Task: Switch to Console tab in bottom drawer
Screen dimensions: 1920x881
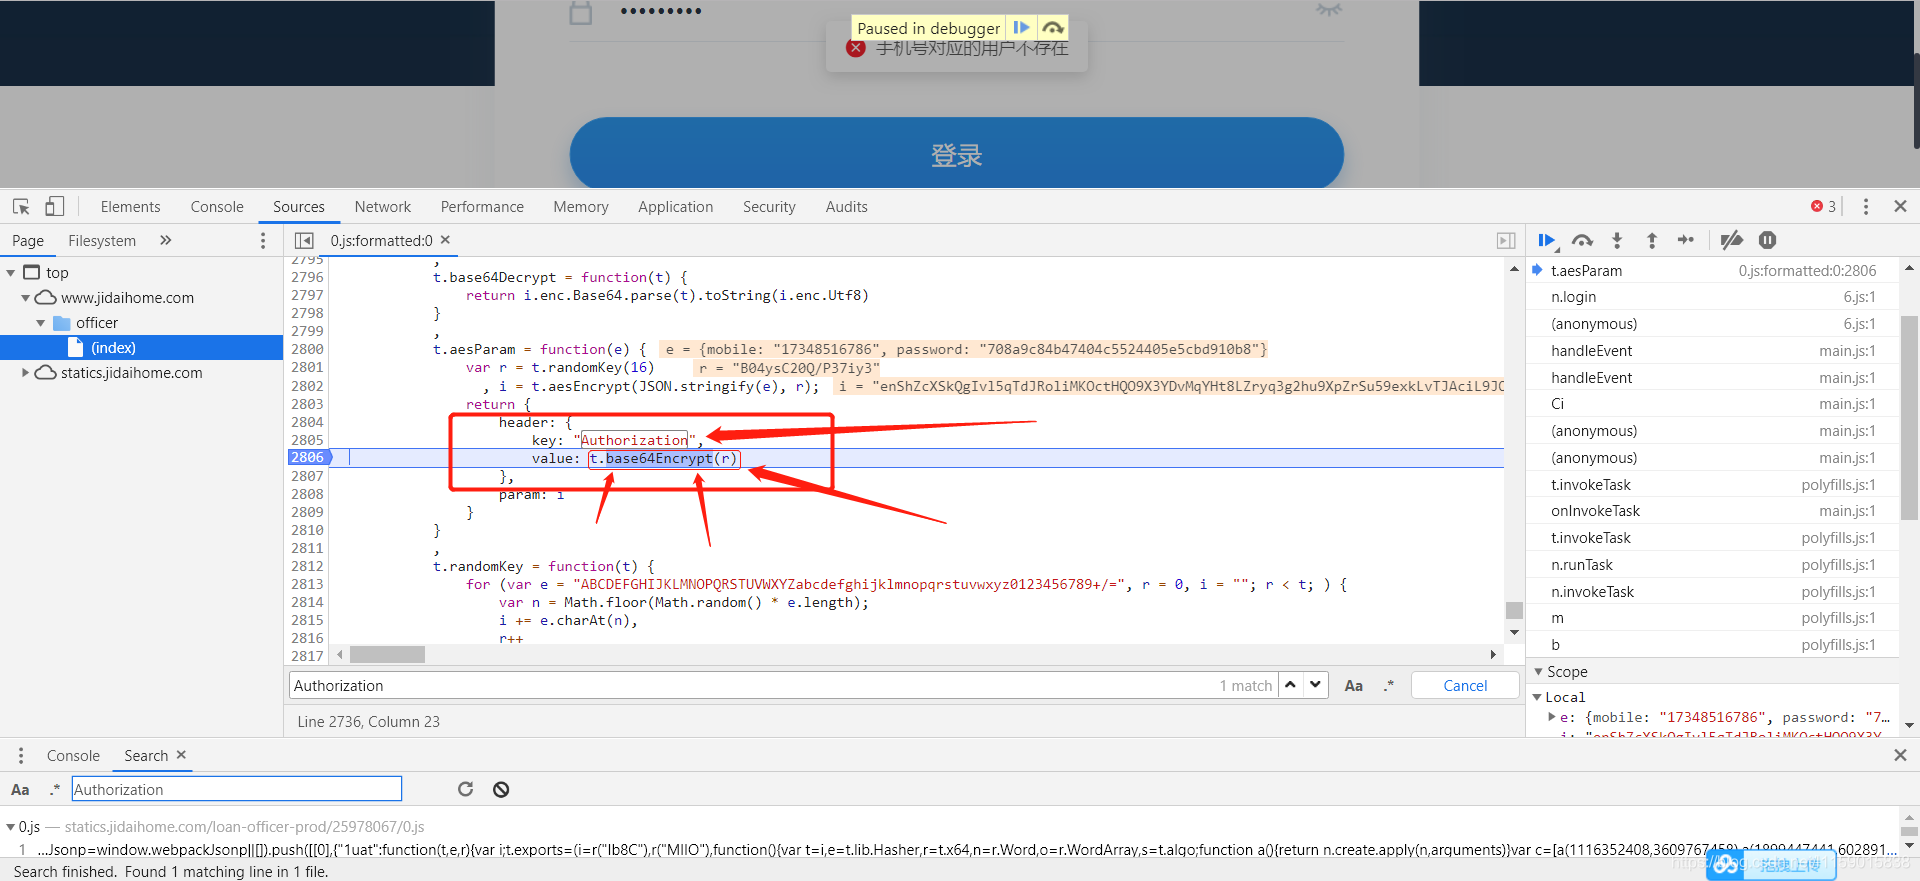Action: click(x=73, y=755)
